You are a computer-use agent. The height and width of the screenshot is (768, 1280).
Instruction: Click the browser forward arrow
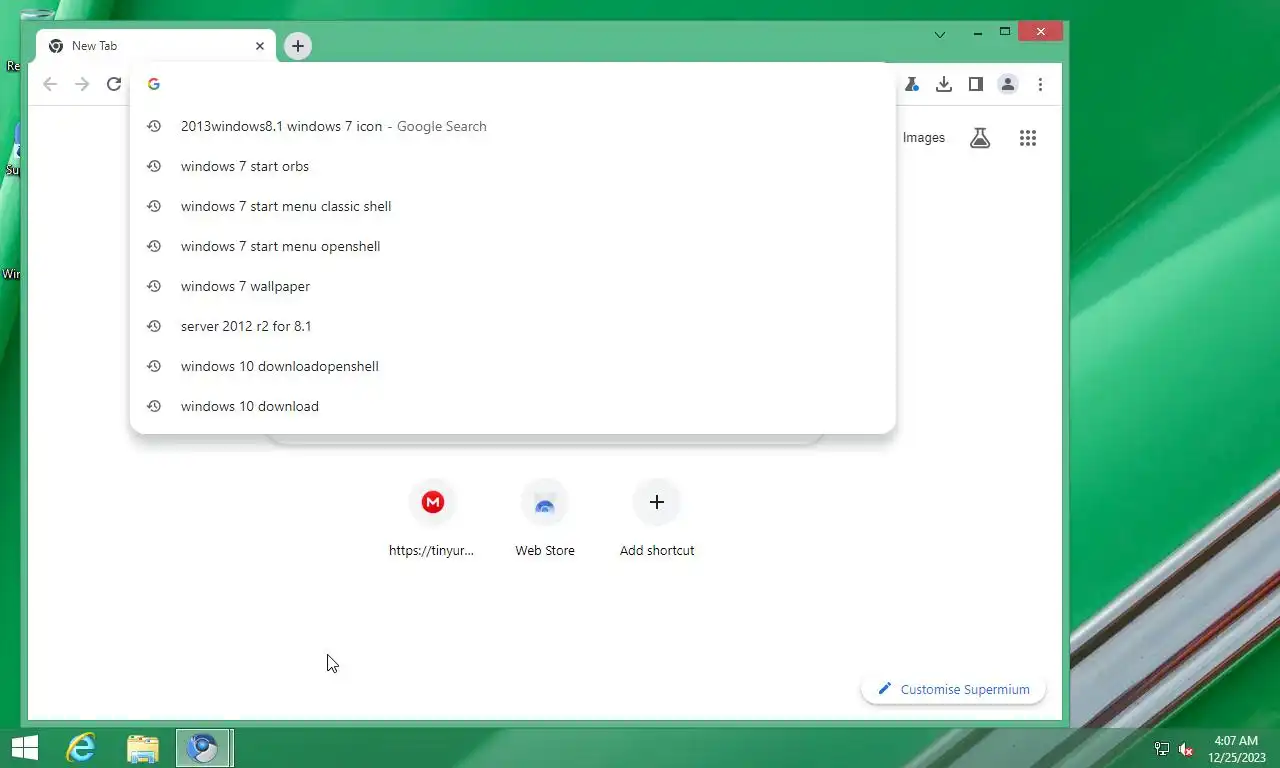point(82,85)
